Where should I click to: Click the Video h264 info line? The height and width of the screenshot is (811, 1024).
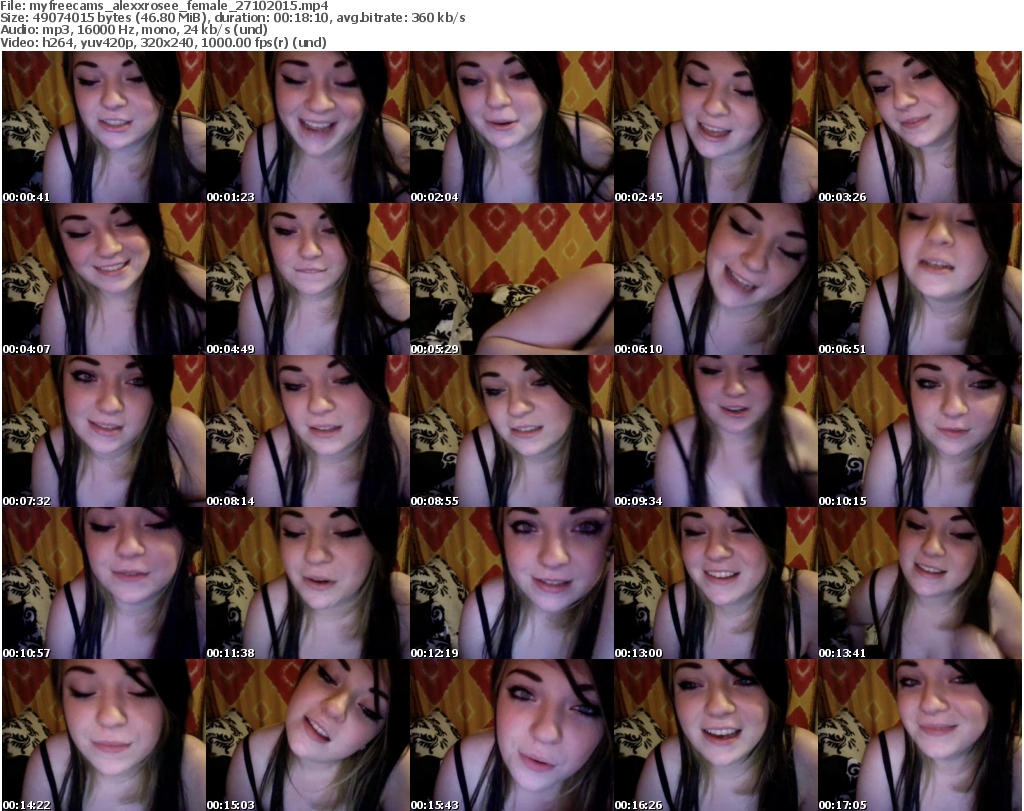[163, 42]
